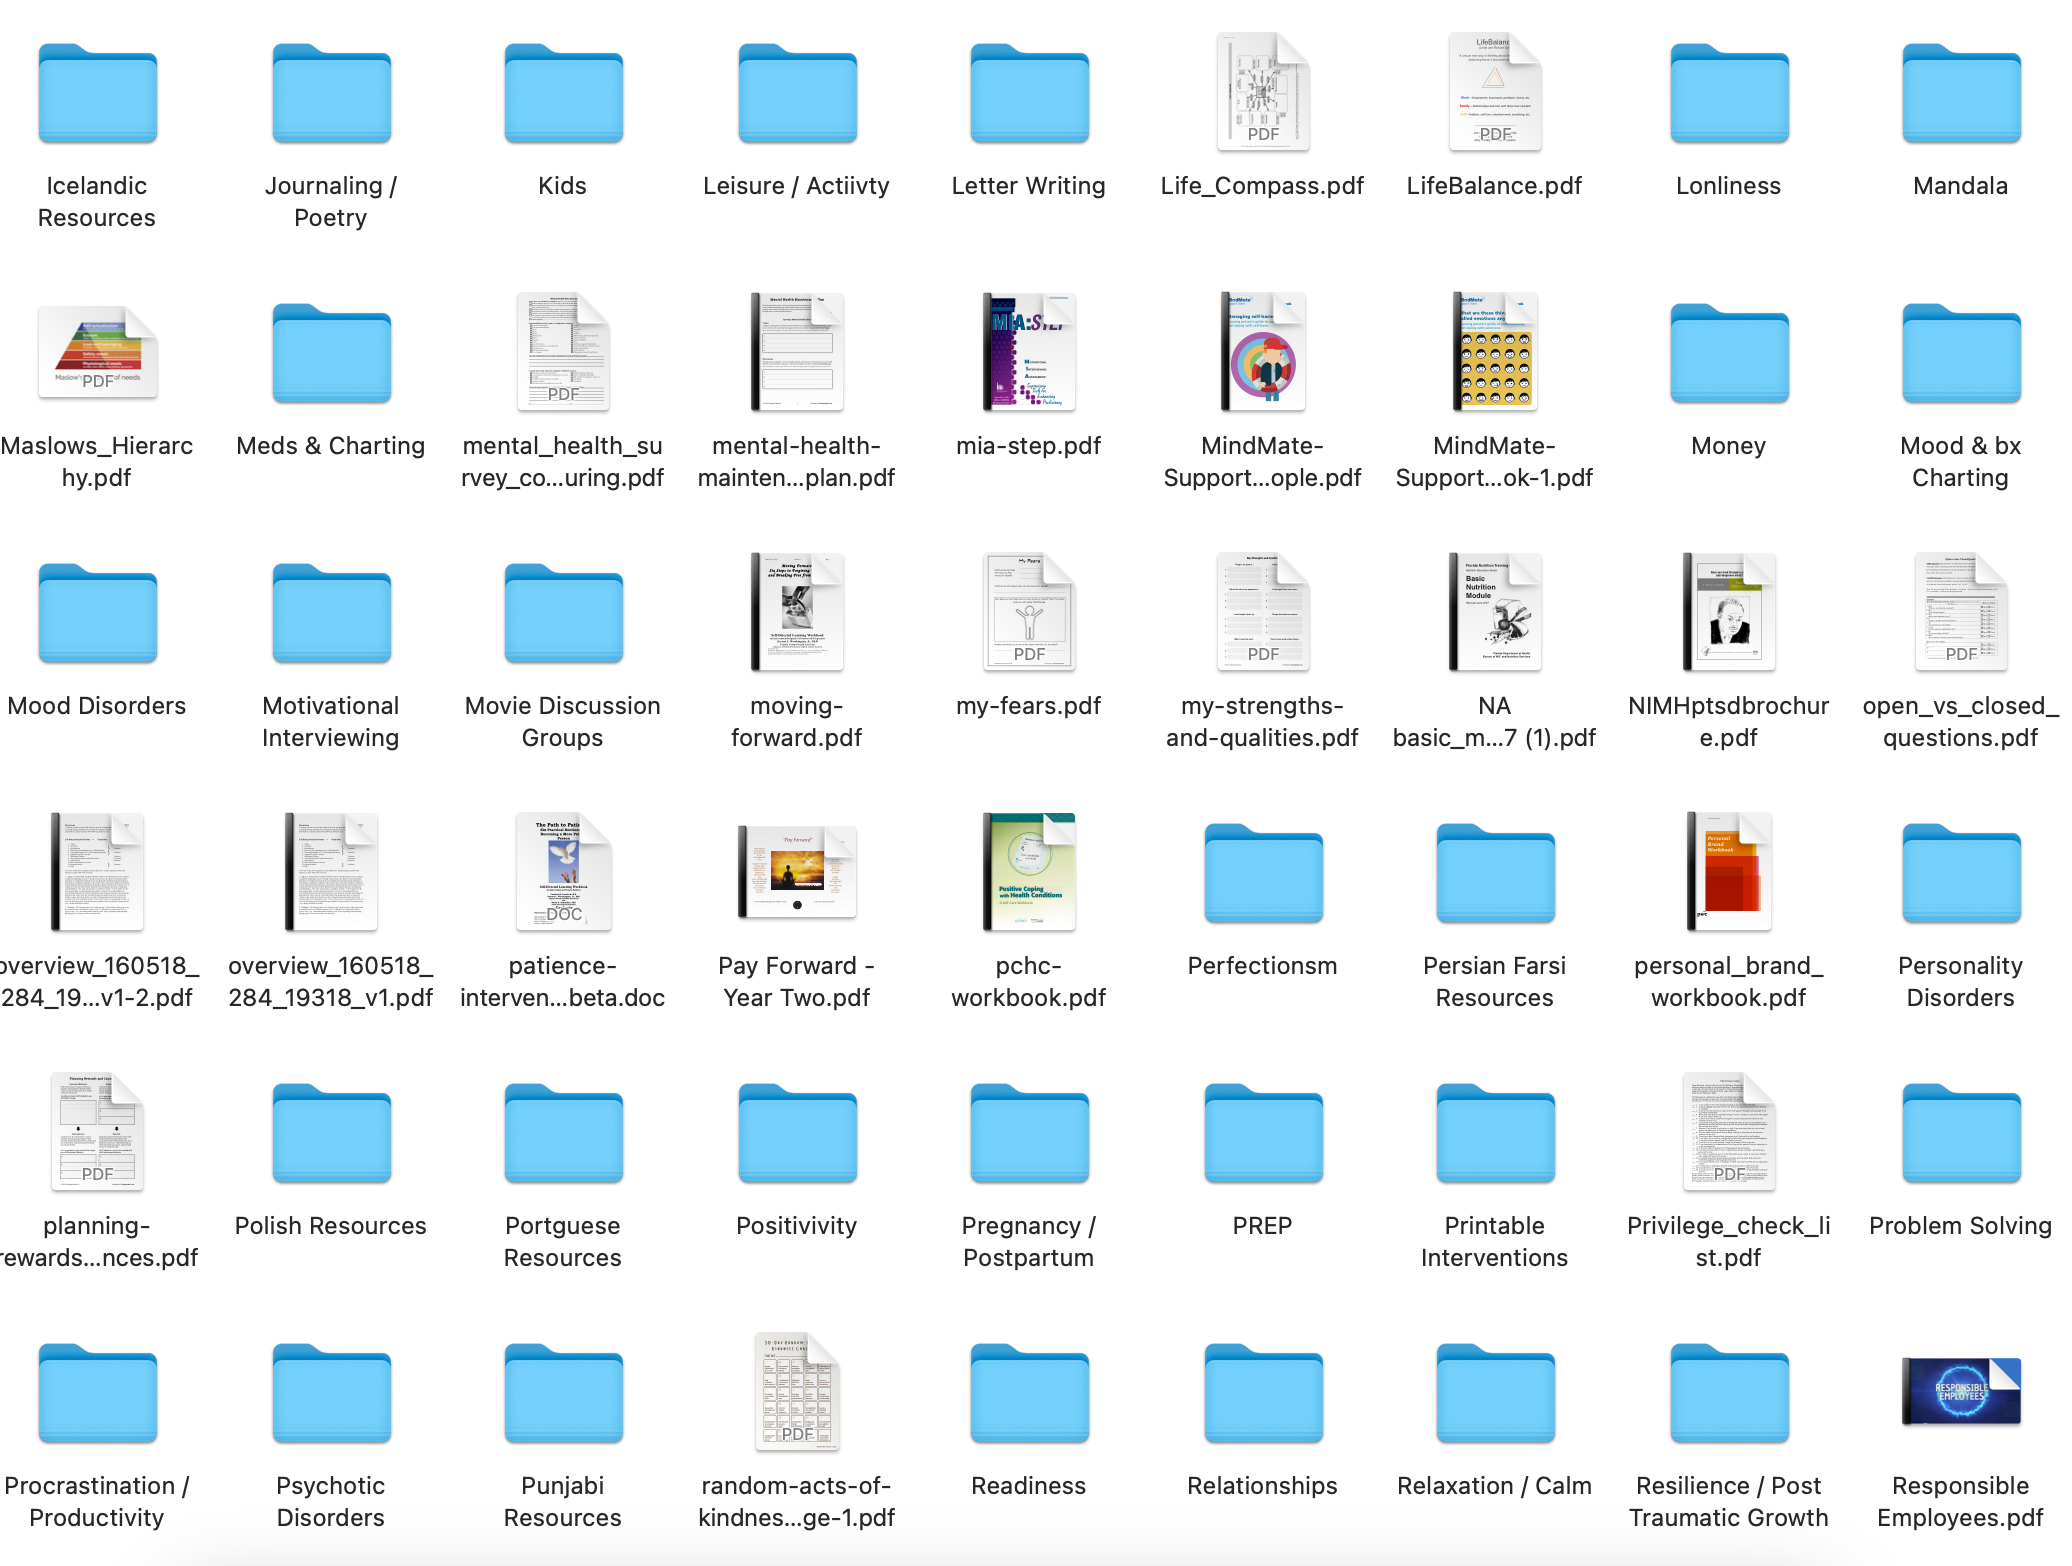Select the Movie Discussion Groups folder
2072x1566 pixels.
point(563,614)
